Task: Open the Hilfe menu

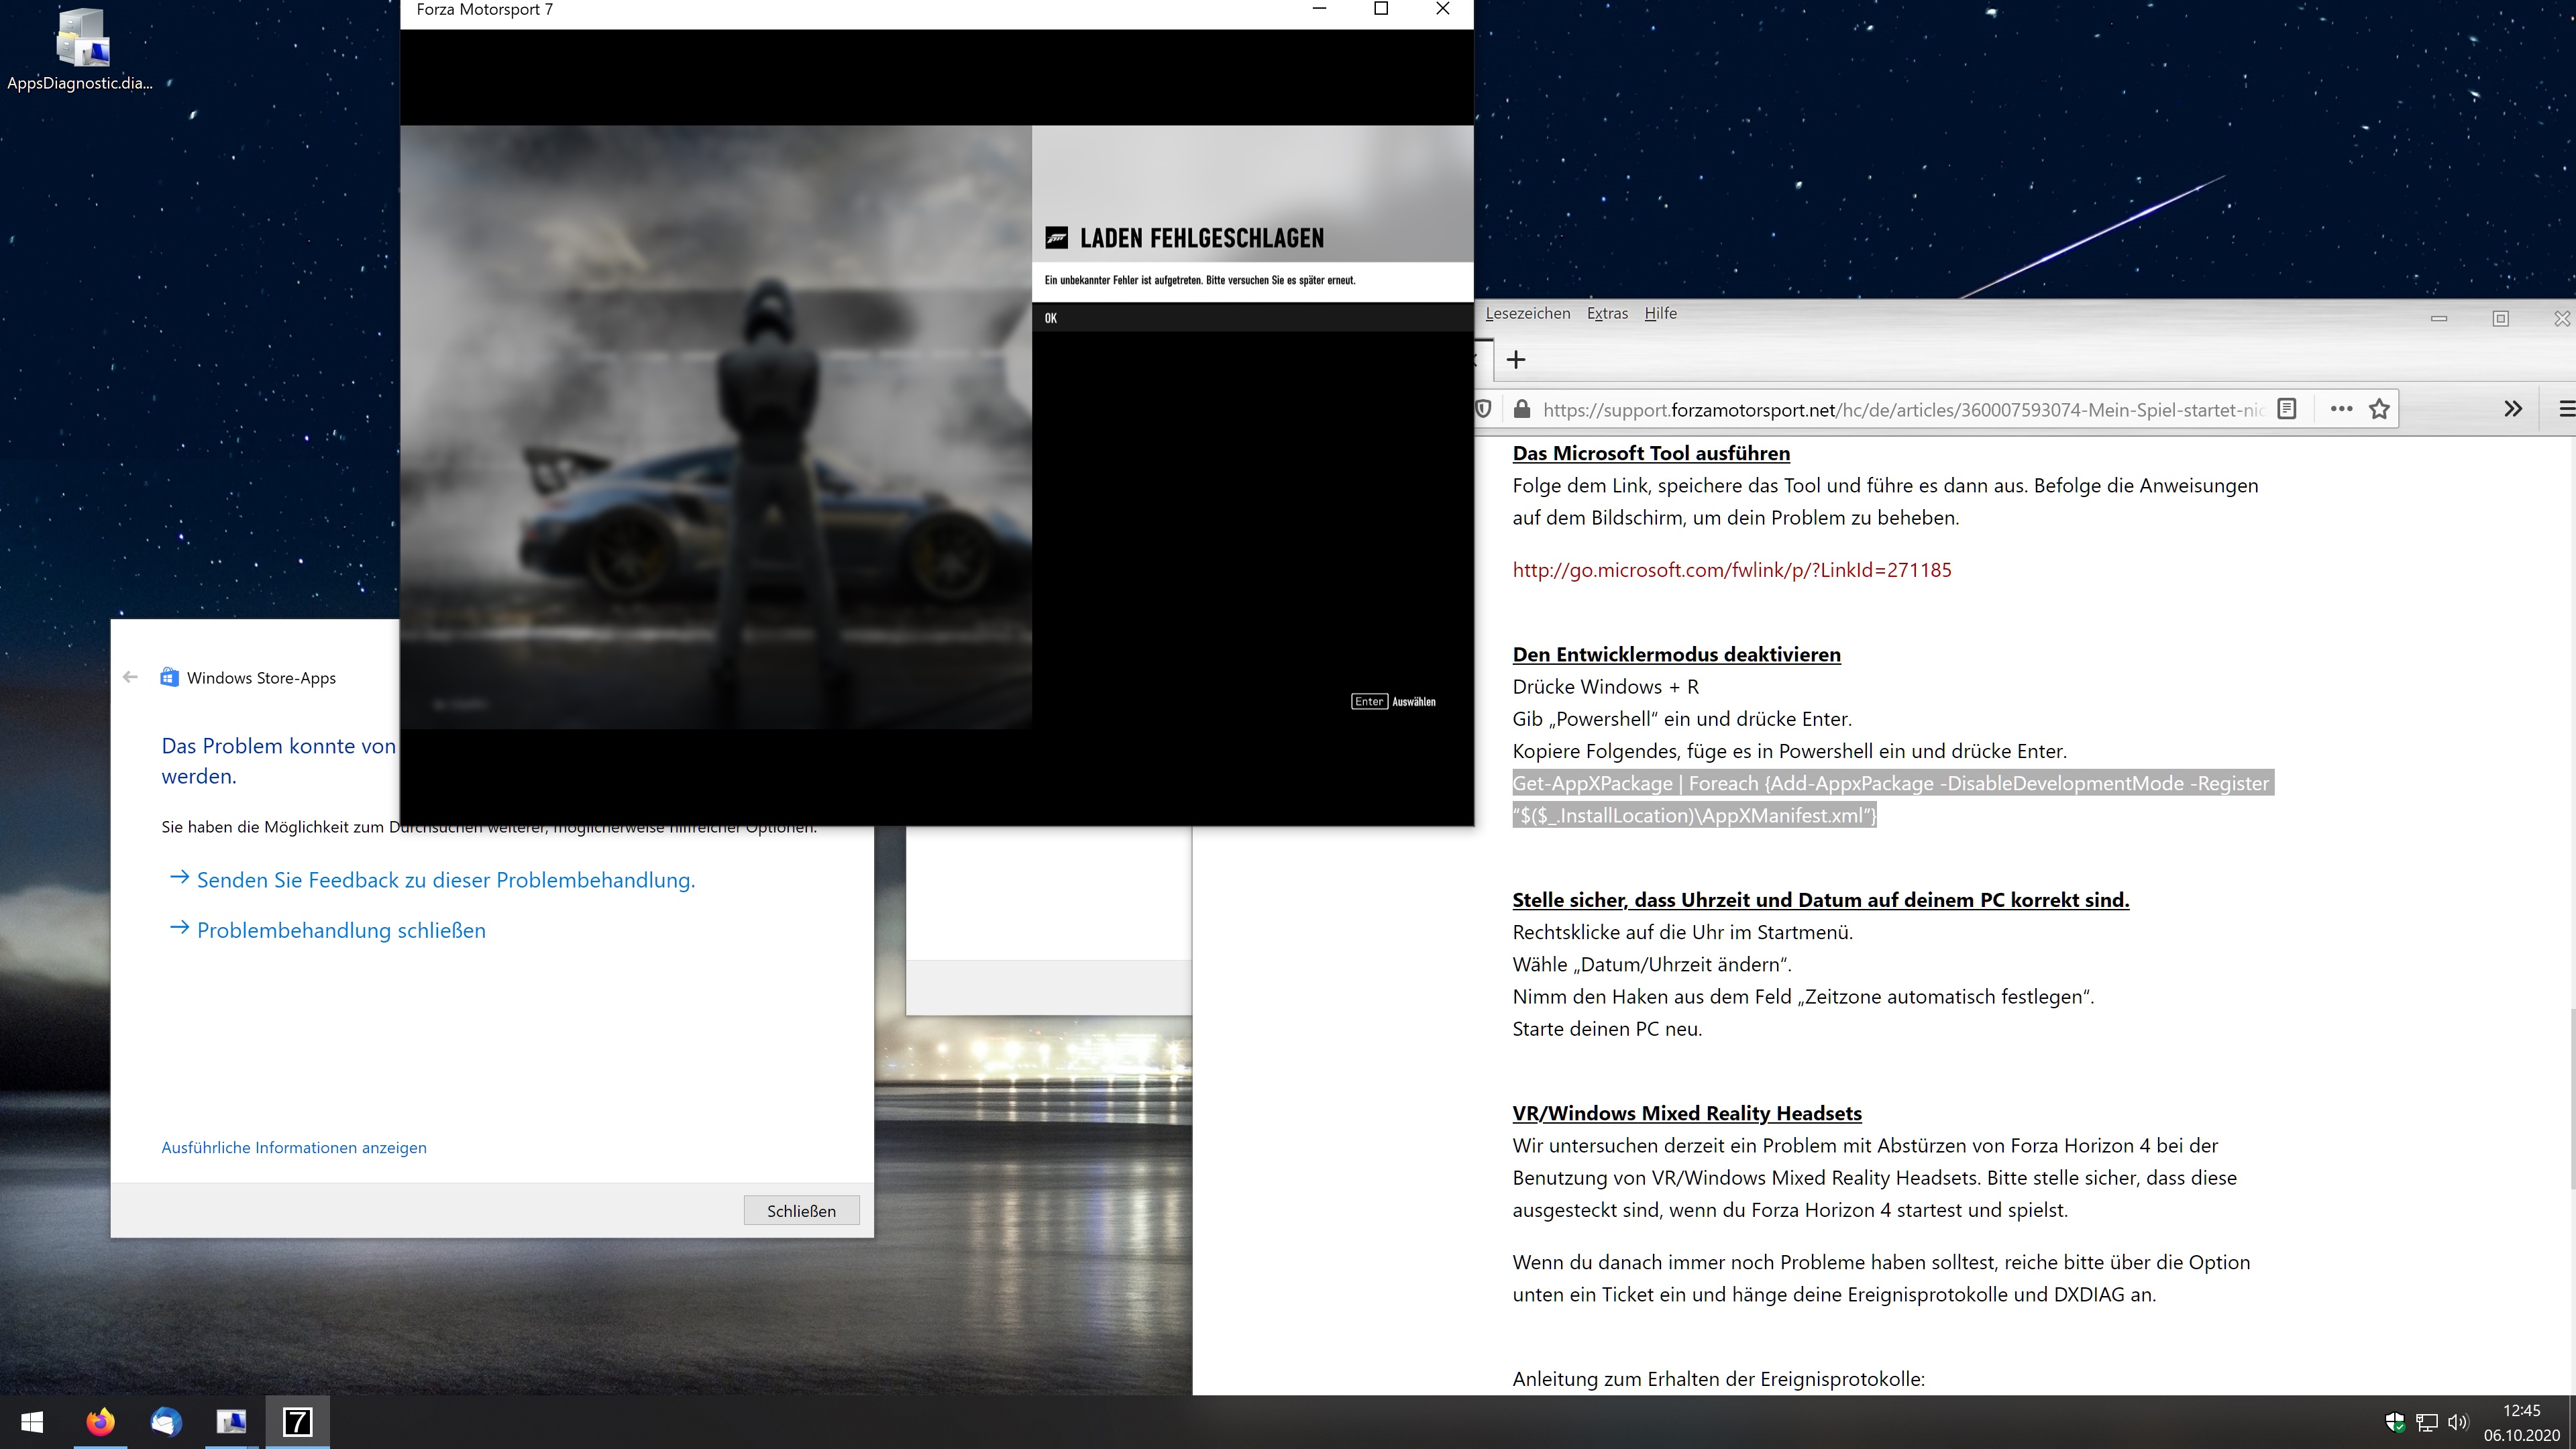Action: coord(1660,313)
